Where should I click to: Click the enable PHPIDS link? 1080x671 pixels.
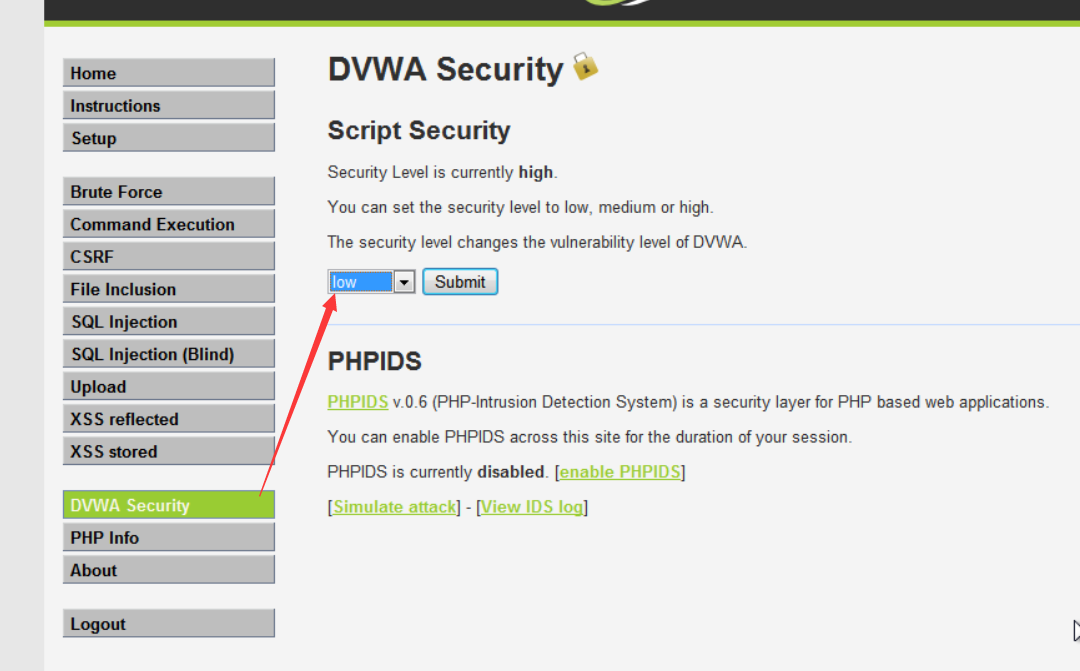click(x=620, y=472)
